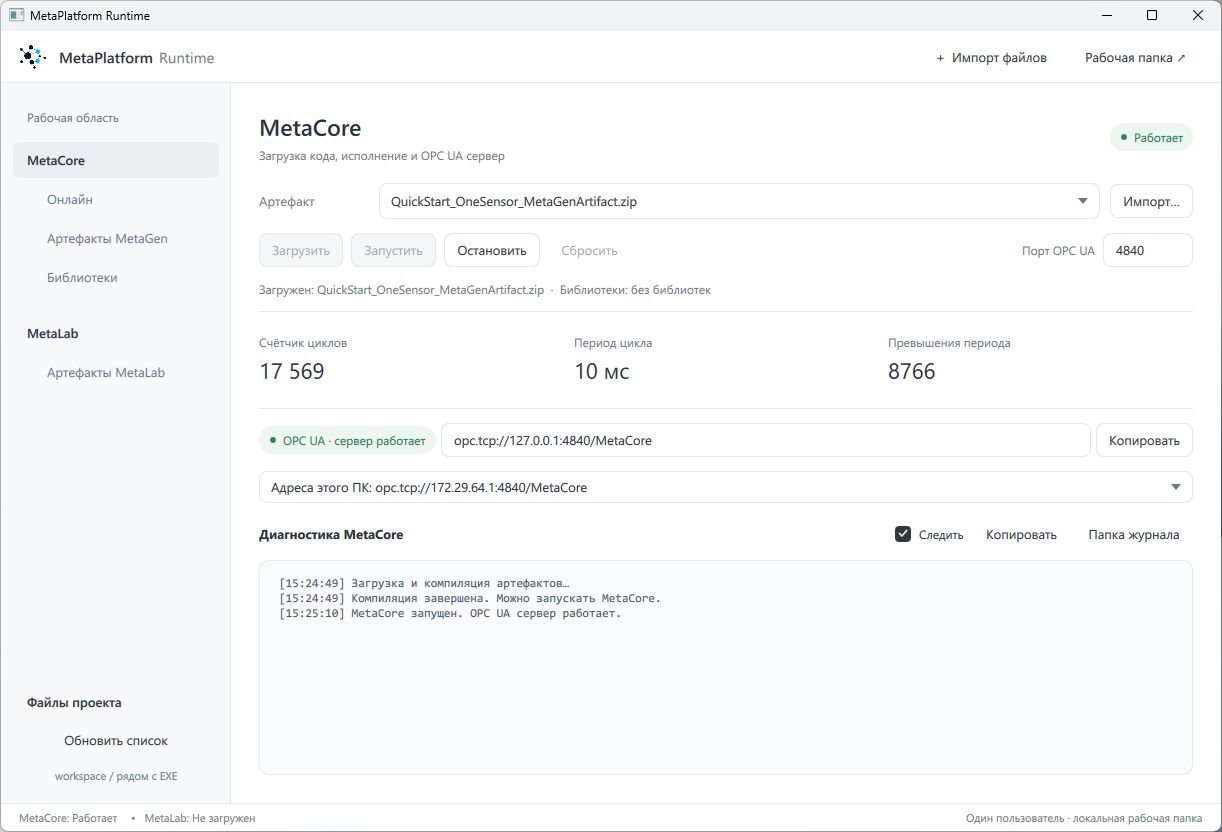Click the Счётчик циклов value 17 569
This screenshot has width=1222, height=832.
pyautogui.click(x=292, y=371)
